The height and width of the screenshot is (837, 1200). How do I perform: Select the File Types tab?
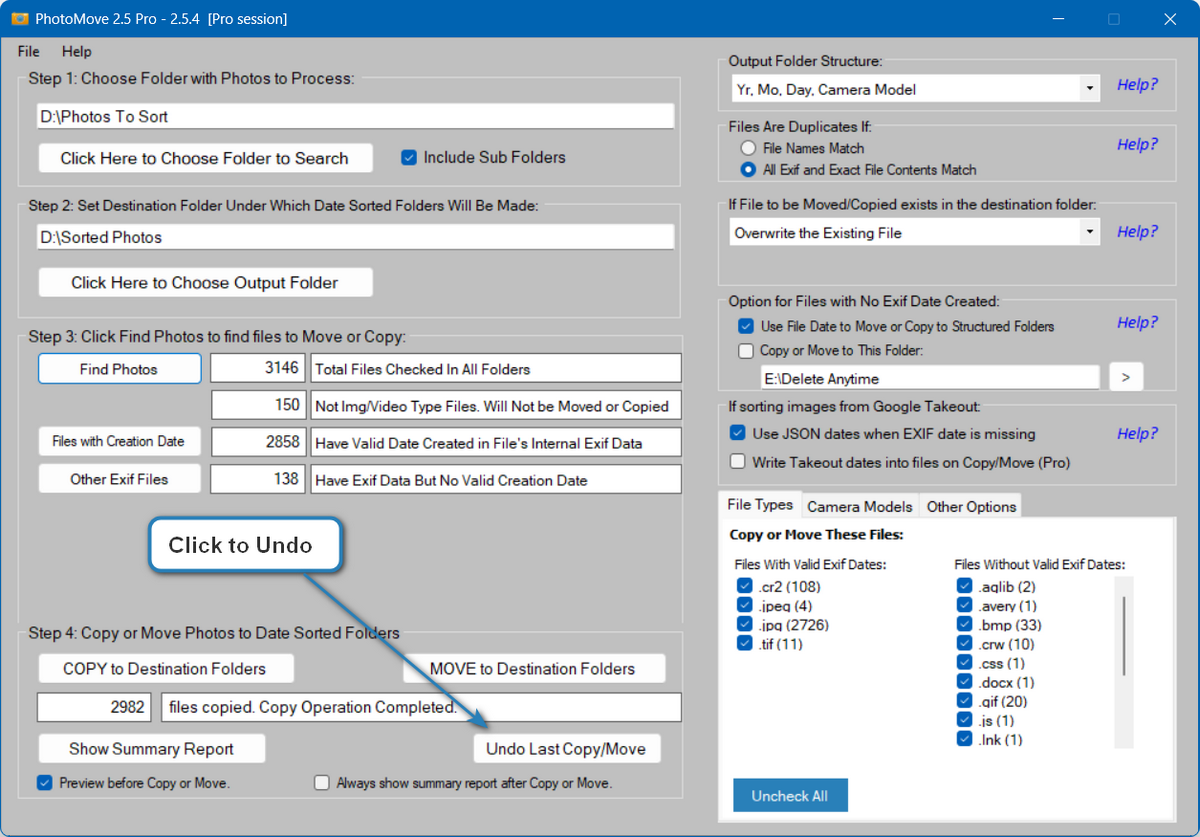click(760, 505)
